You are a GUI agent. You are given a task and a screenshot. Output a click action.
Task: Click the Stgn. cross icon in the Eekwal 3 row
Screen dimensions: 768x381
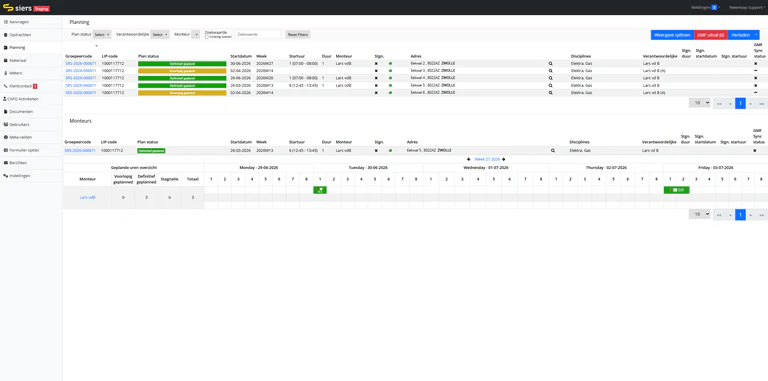[376, 71]
